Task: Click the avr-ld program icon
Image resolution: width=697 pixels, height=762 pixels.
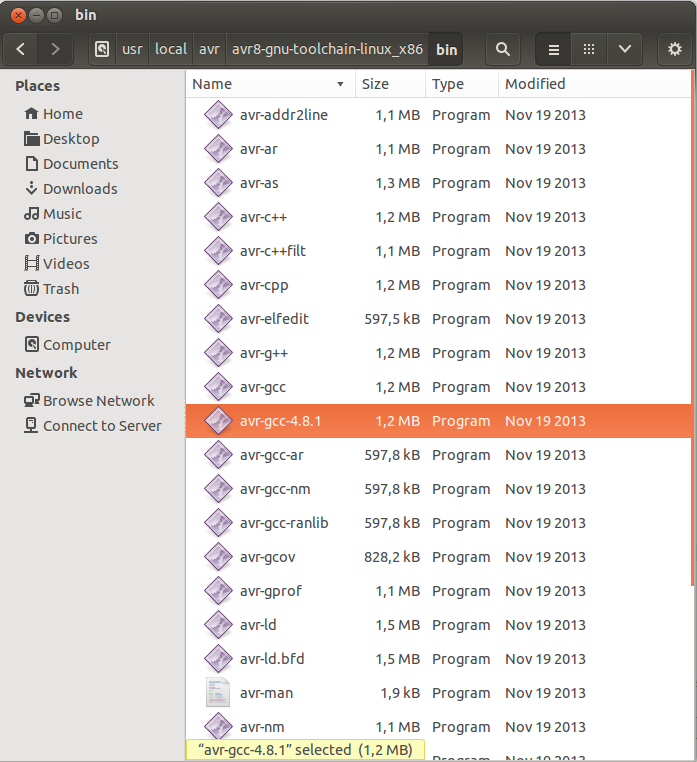Action: pyautogui.click(x=218, y=625)
